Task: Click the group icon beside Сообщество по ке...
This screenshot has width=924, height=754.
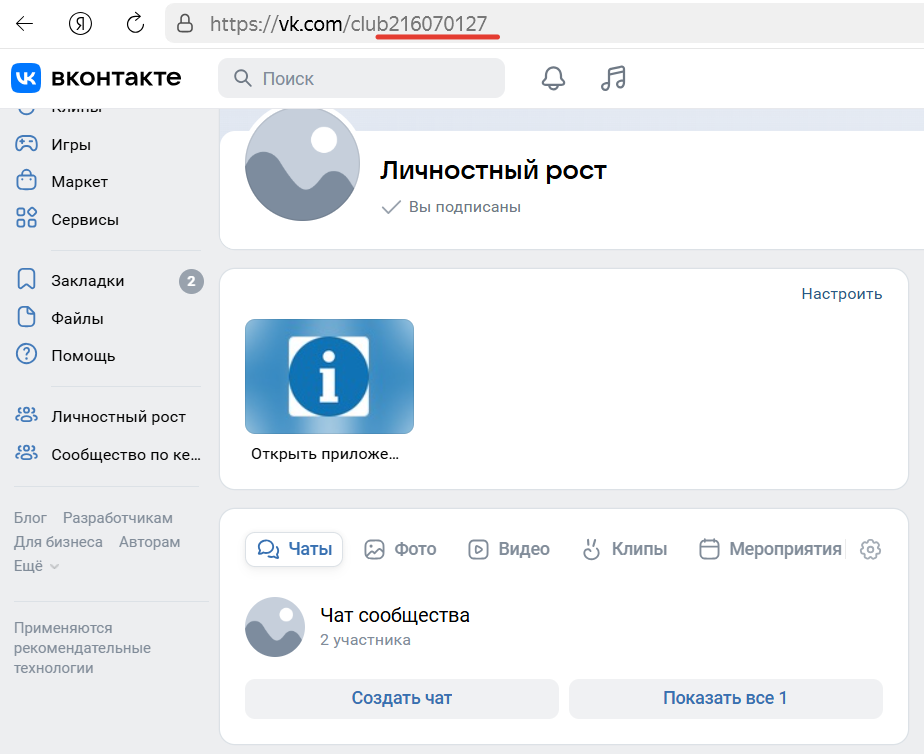Action: 27,453
